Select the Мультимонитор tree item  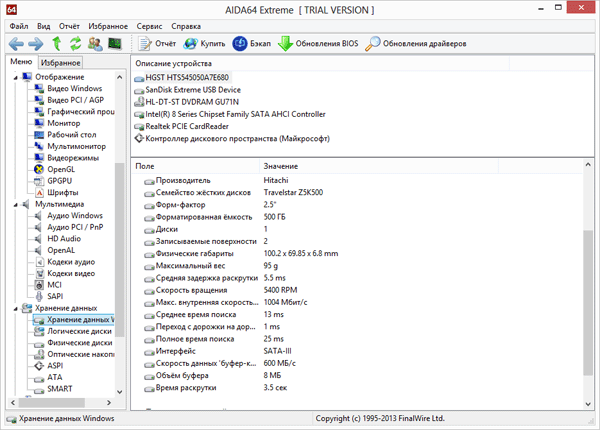(x=77, y=146)
